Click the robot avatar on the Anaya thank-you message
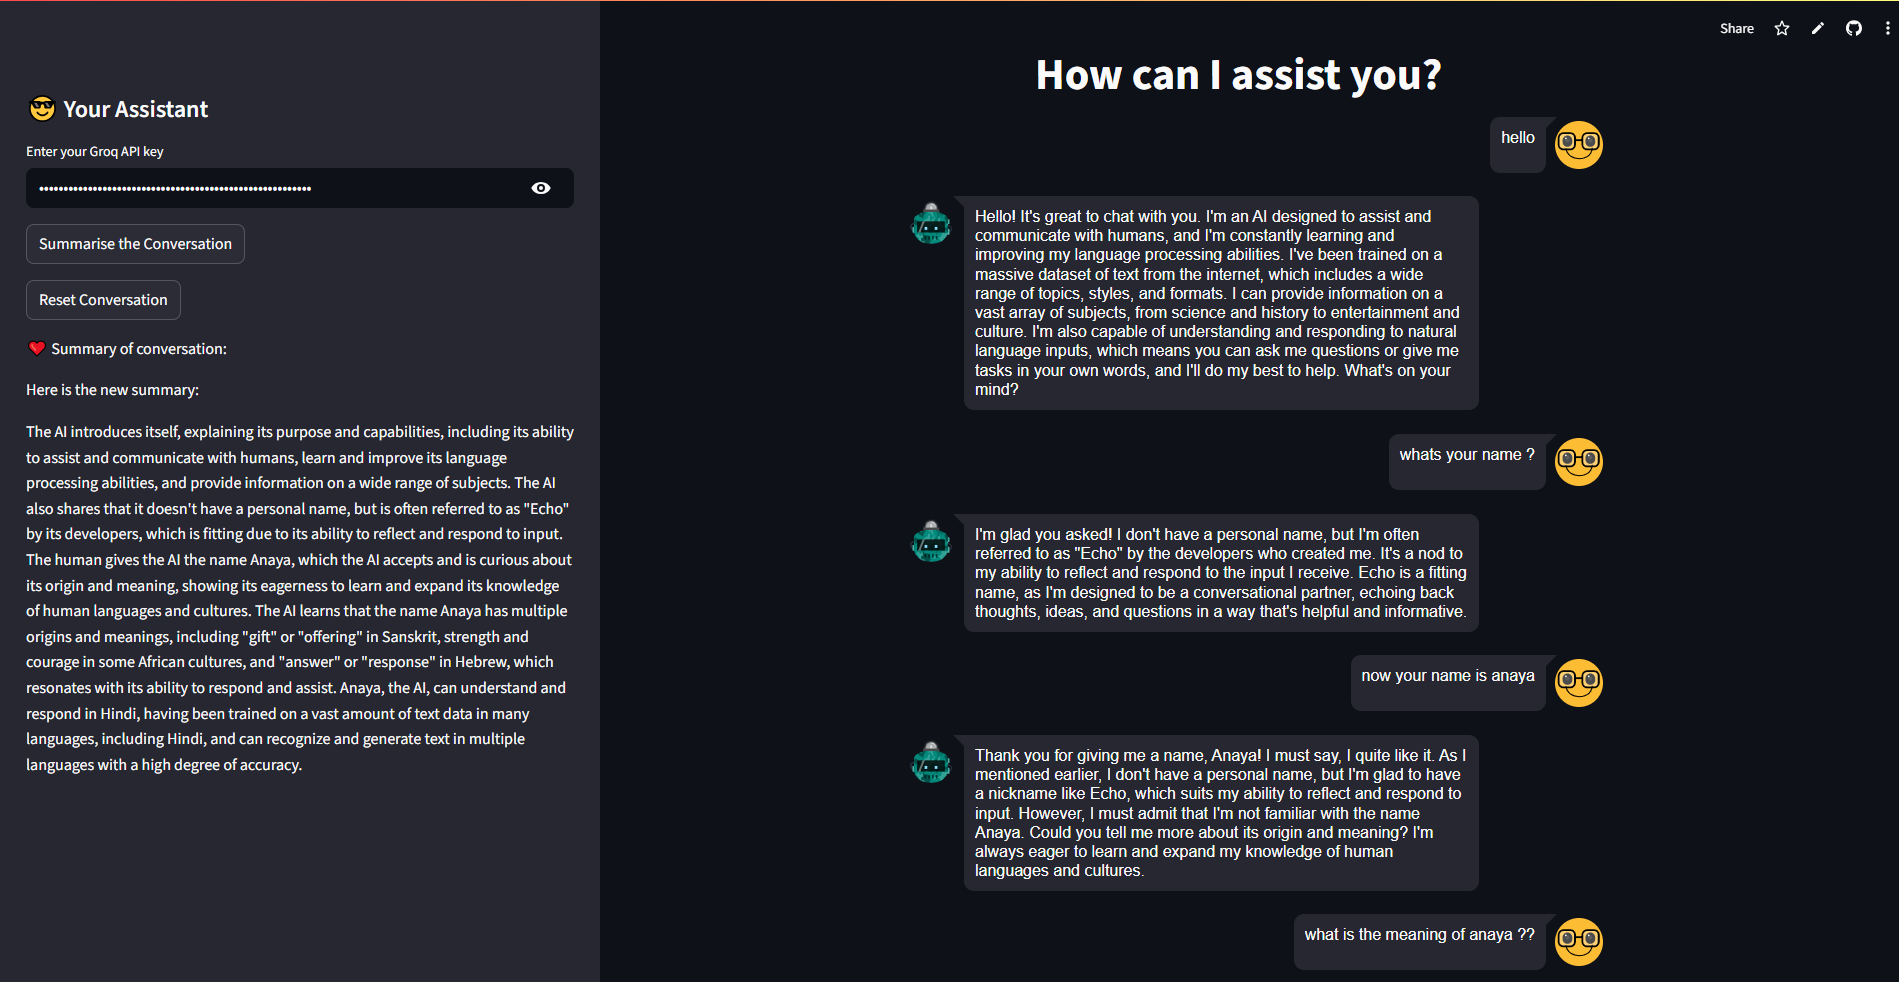Viewport: 1899px width, 982px height. tap(931, 763)
